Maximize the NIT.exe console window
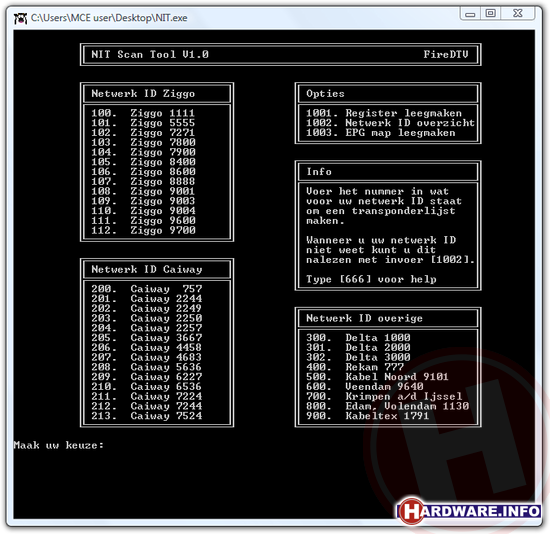 [490, 14]
